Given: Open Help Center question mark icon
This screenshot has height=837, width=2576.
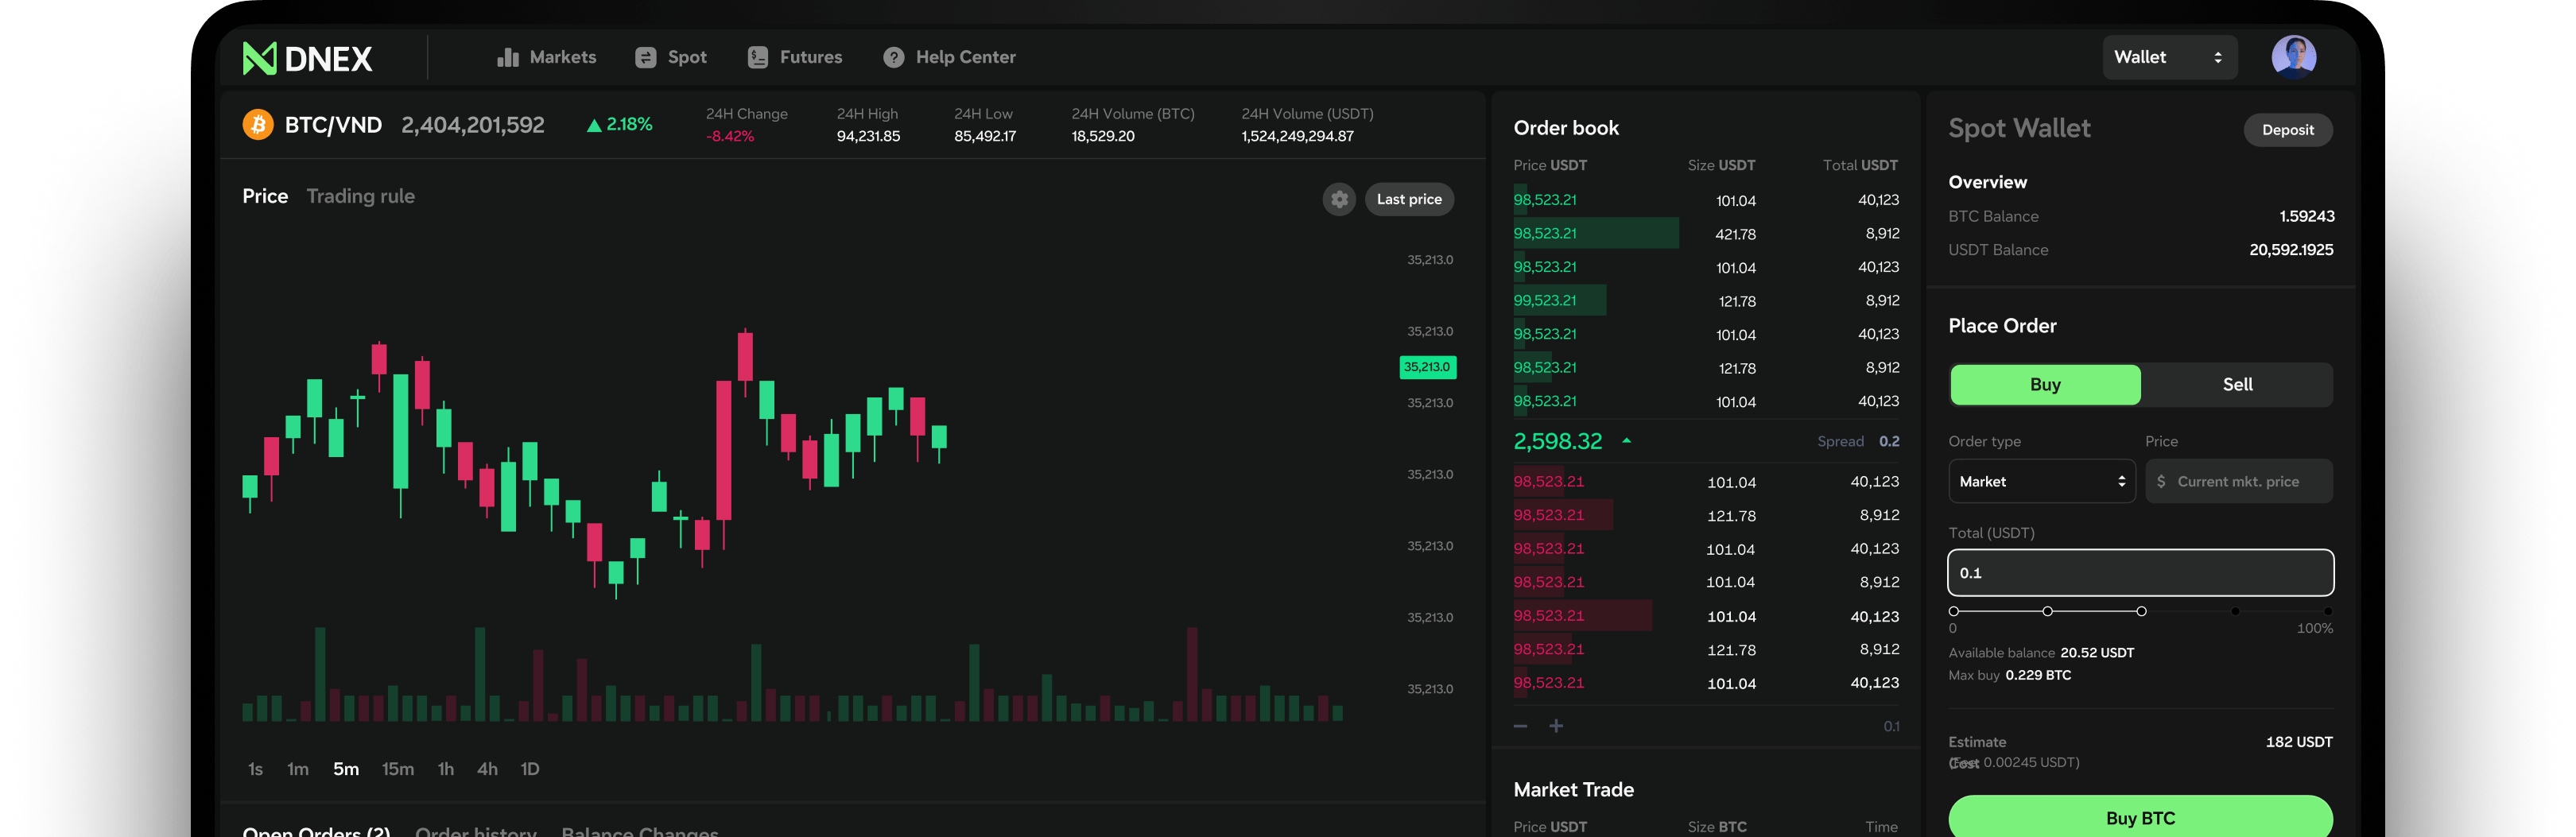Looking at the screenshot, I should click(893, 58).
